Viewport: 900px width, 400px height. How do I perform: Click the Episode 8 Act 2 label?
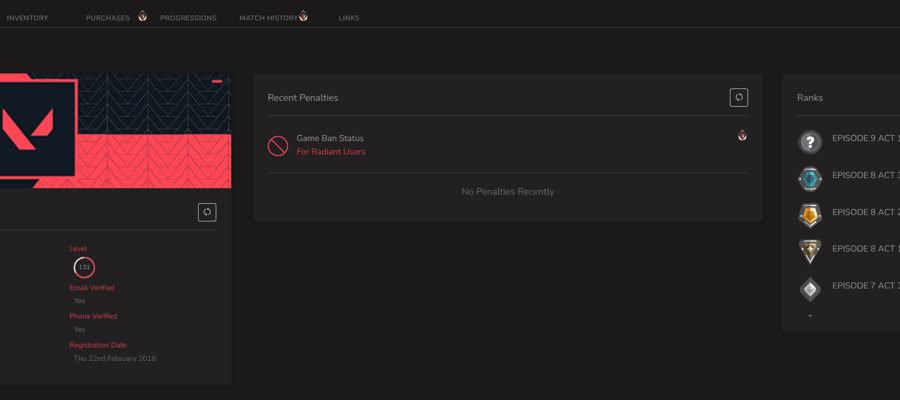click(866, 212)
